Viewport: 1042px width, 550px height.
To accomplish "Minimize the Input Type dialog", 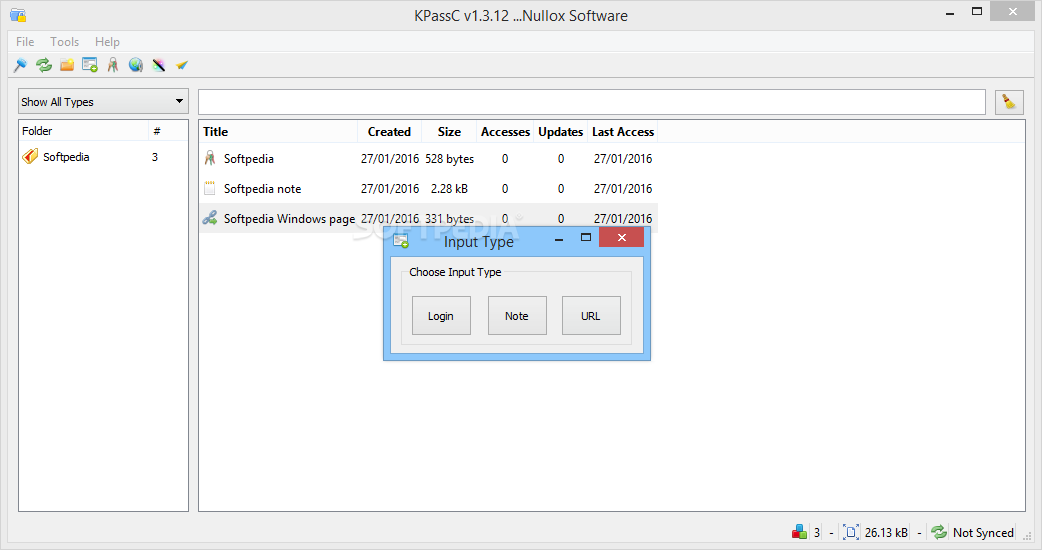I will point(559,238).
